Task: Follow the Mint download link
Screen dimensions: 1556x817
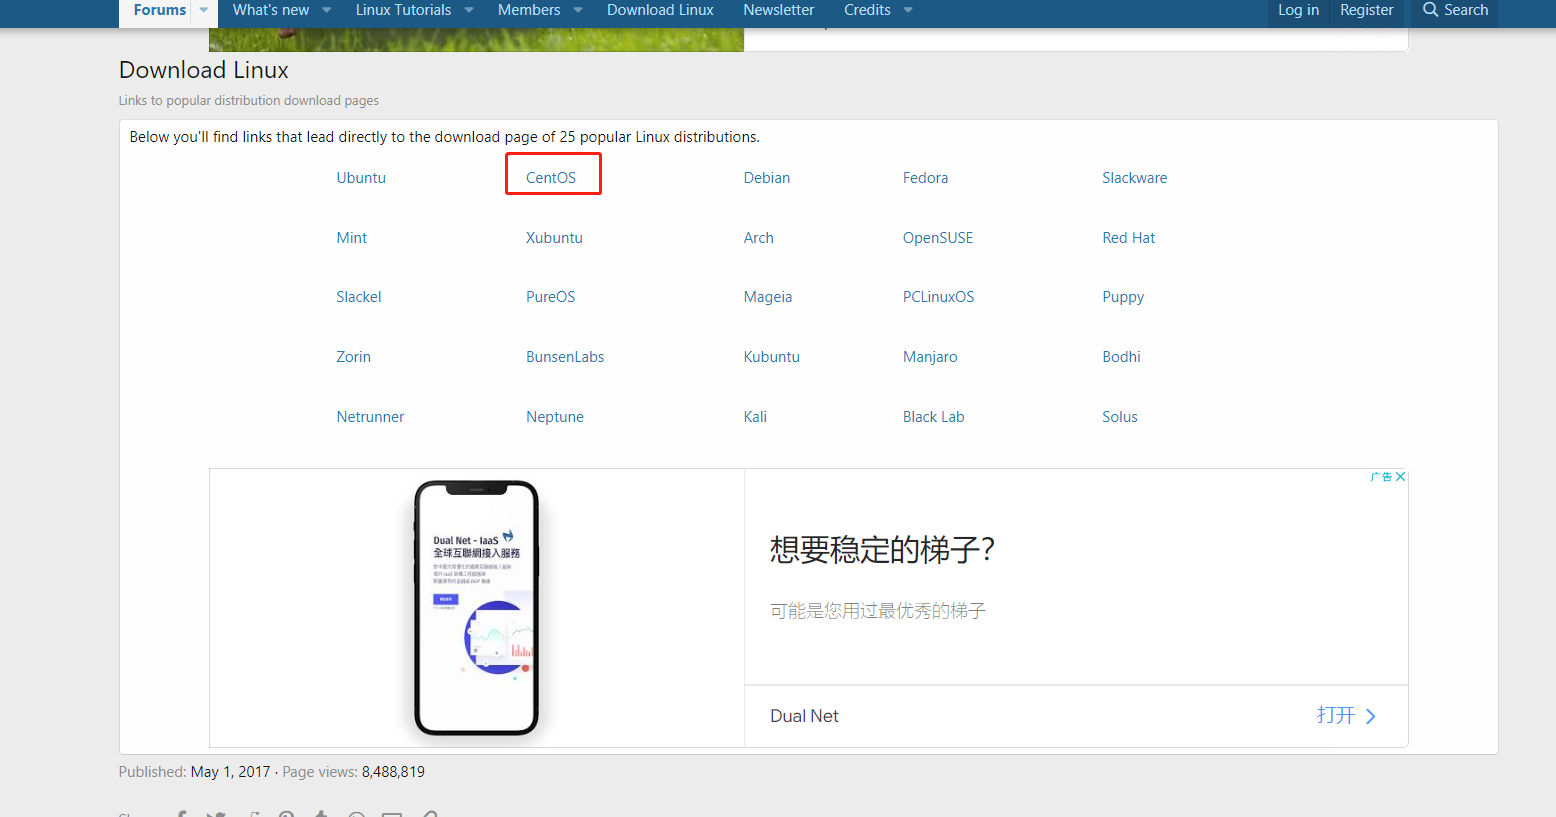Action: pyautogui.click(x=352, y=238)
